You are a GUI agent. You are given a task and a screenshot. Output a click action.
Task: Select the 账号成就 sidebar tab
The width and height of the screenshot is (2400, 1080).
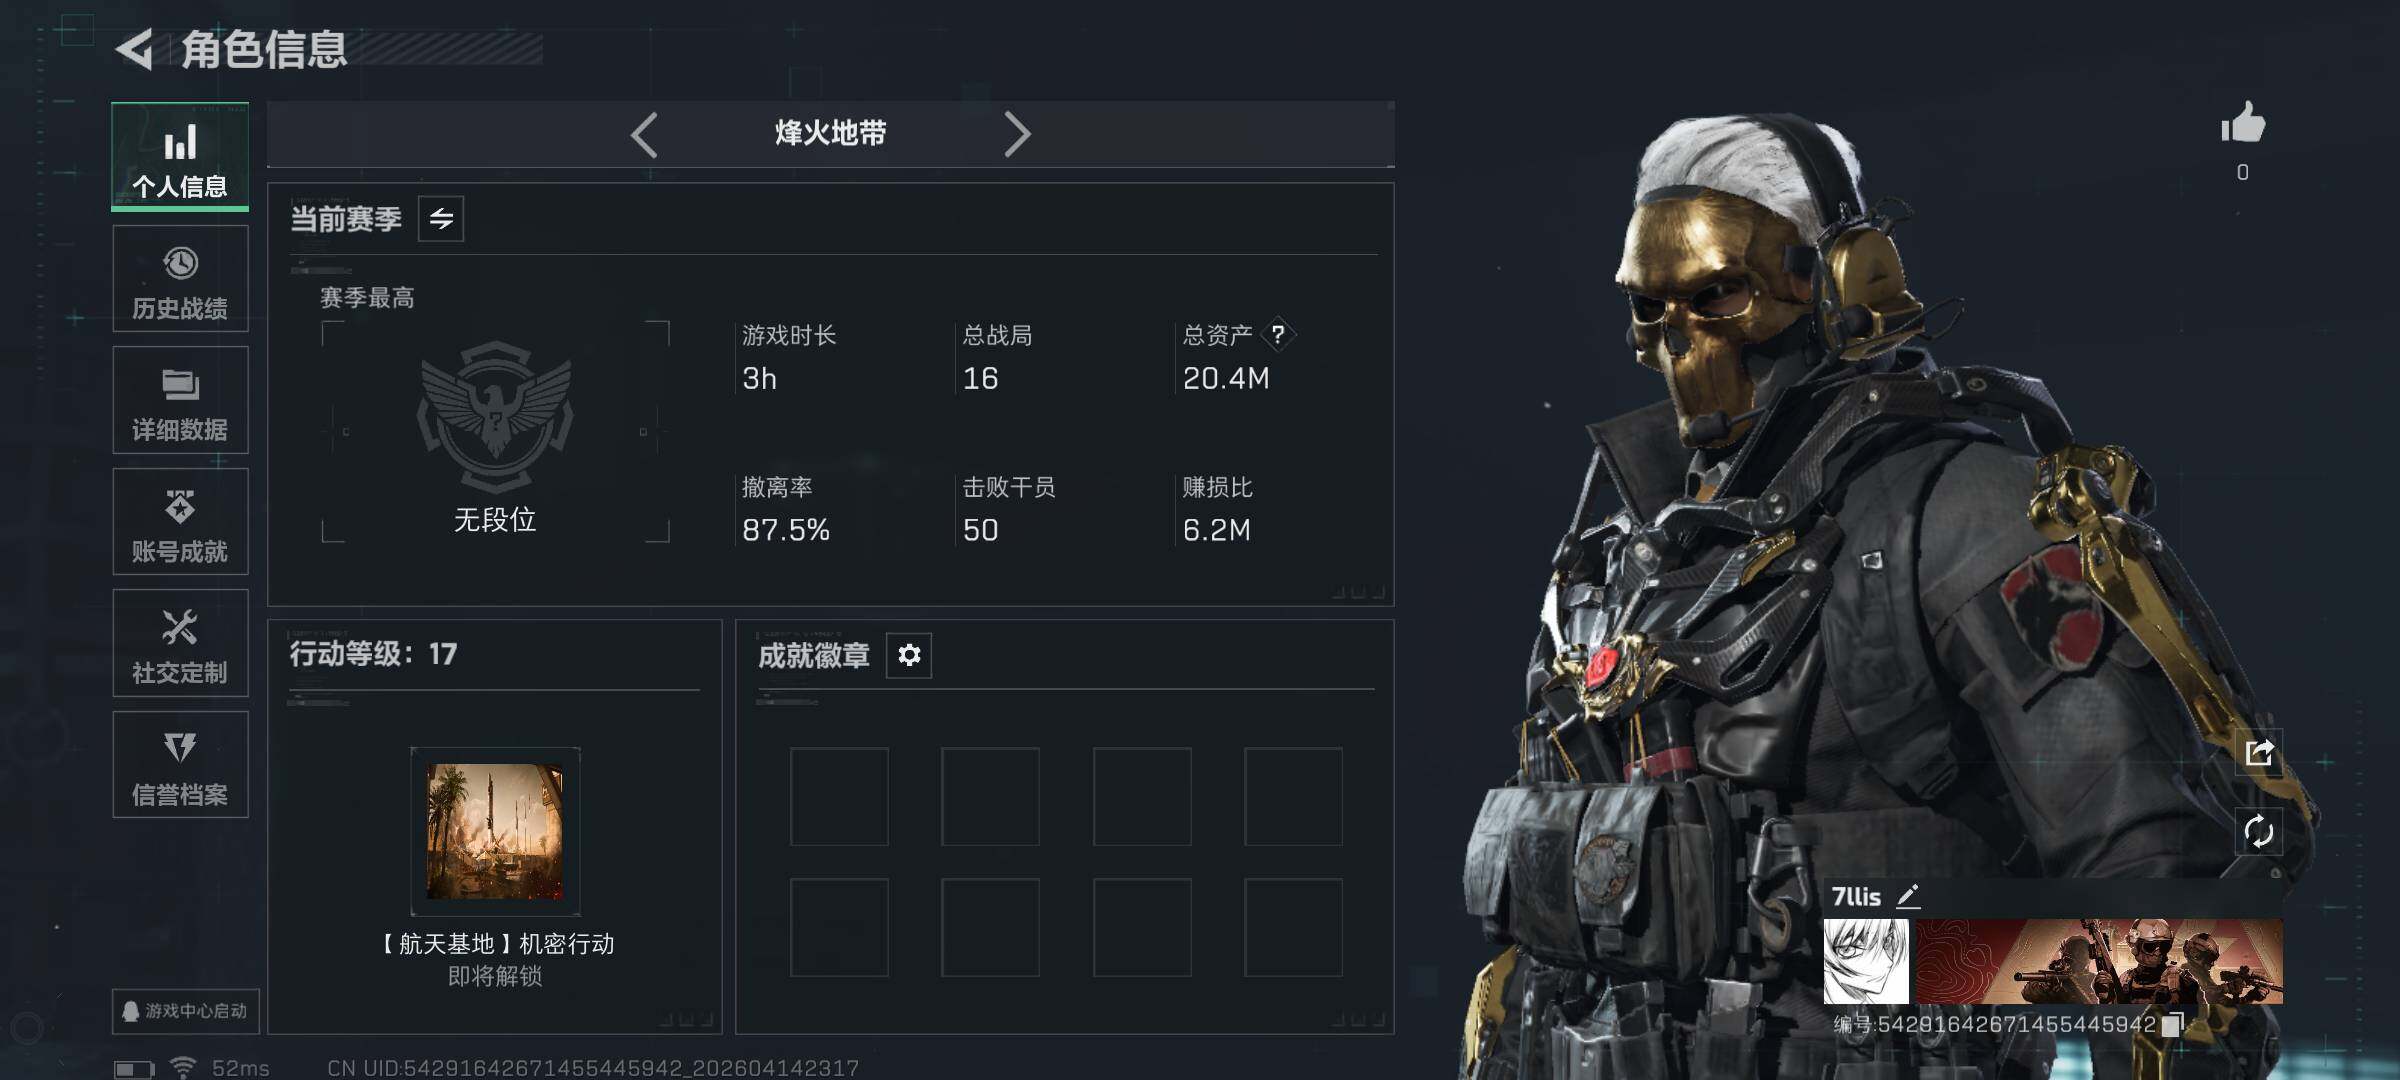point(180,522)
